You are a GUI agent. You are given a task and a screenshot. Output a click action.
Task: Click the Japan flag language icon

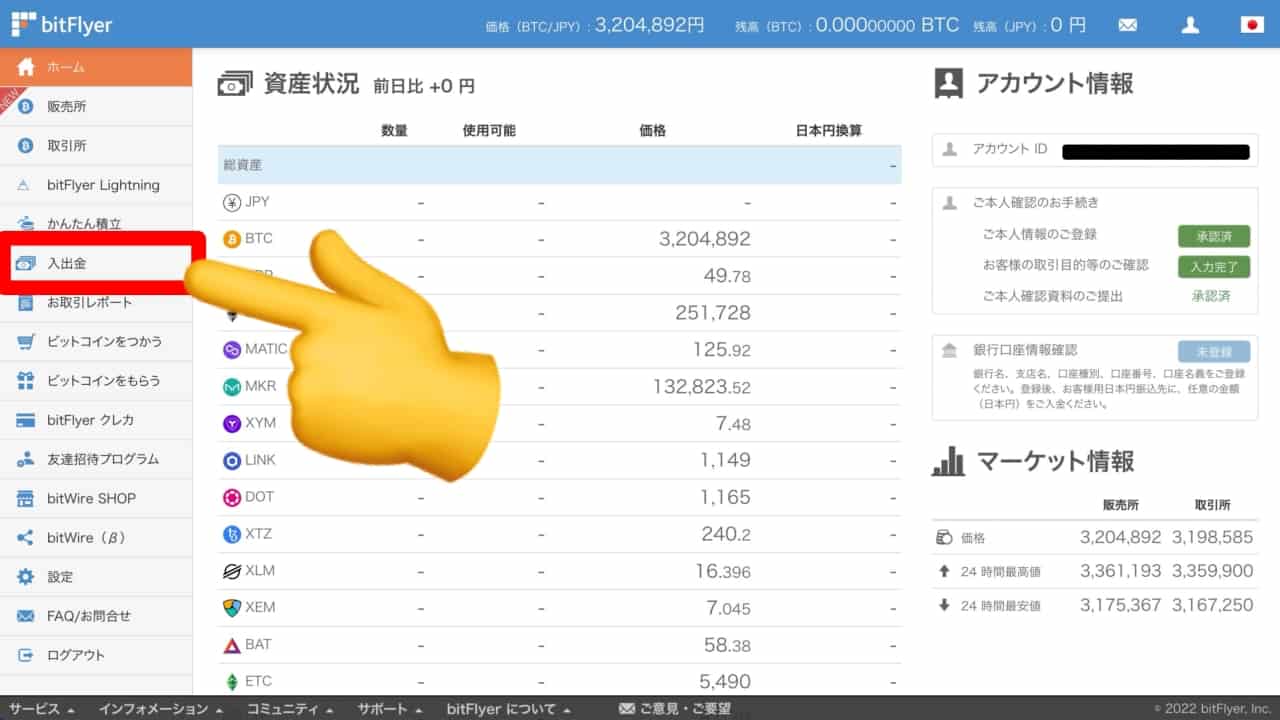(1252, 25)
